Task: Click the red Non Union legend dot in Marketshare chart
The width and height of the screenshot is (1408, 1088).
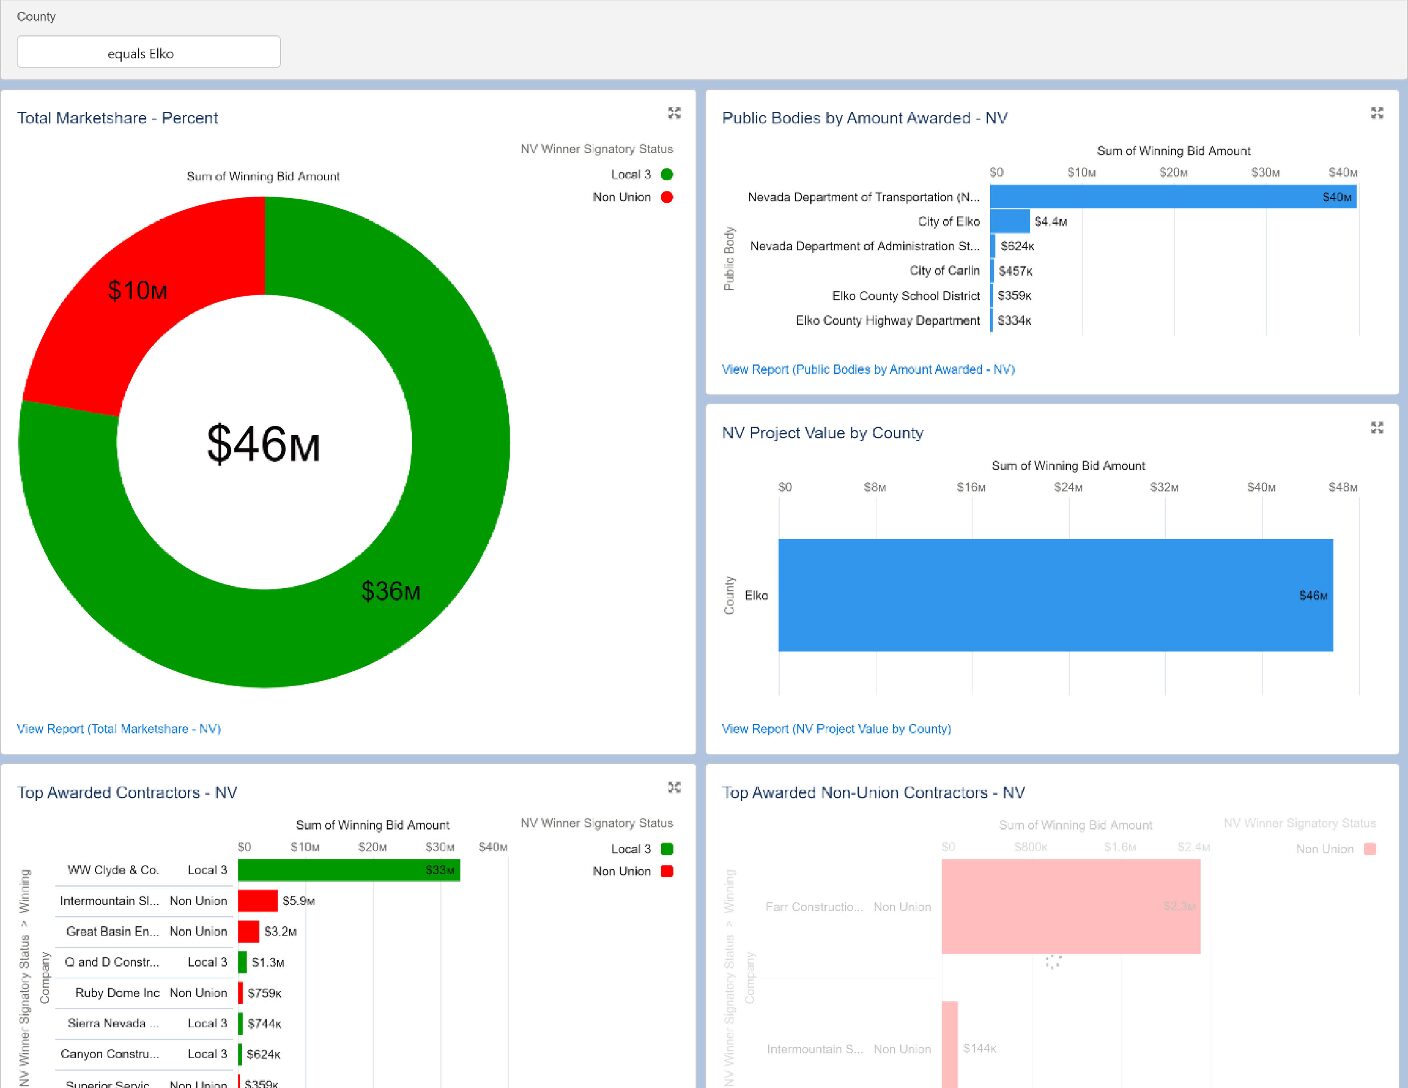Action: pyautogui.click(x=667, y=197)
